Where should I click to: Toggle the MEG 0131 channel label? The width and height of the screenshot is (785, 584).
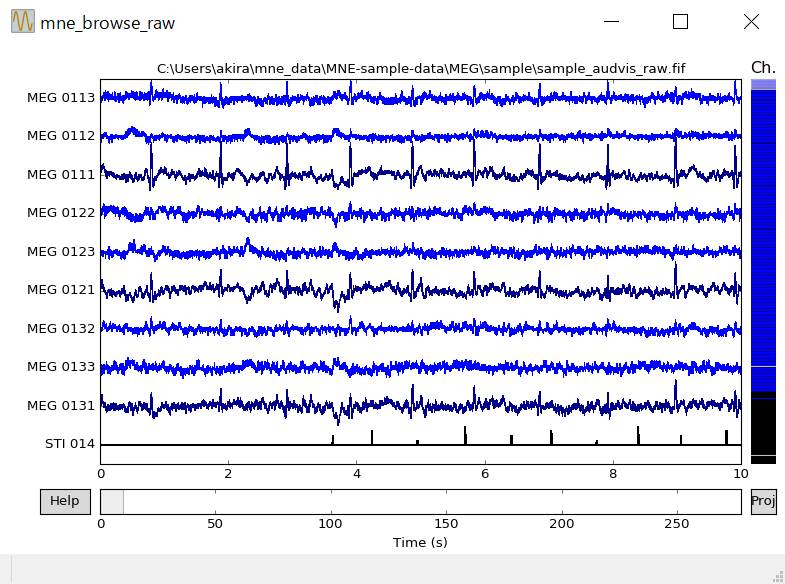point(61,406)
